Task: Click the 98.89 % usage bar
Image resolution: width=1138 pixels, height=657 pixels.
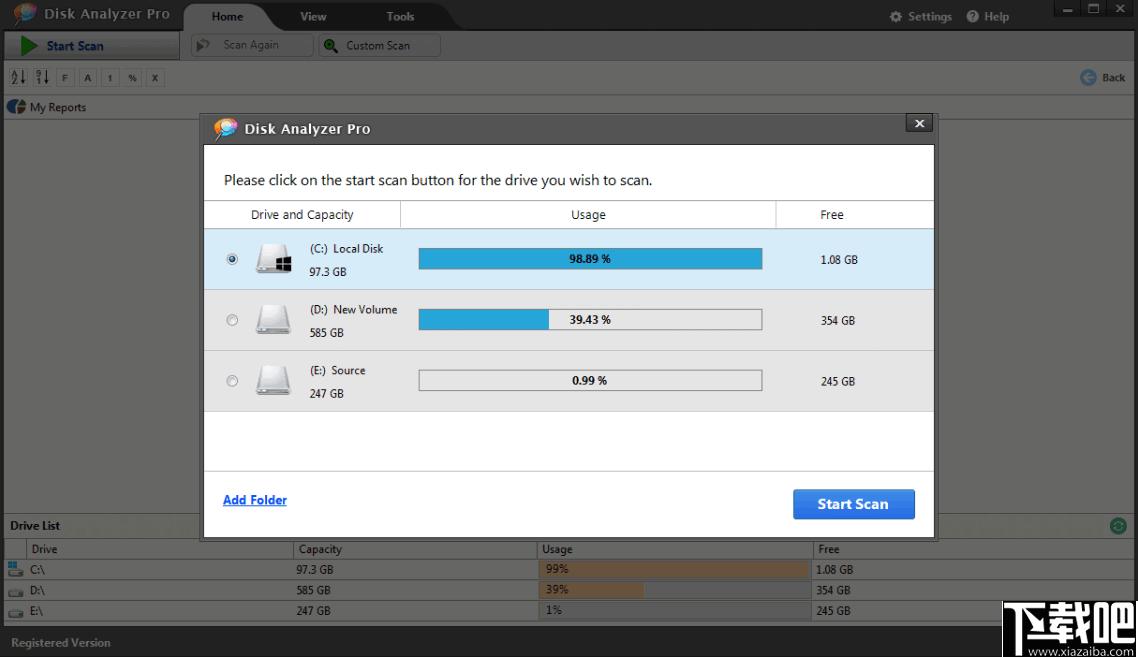Action: pyautogui.click(x=590, y=258)
